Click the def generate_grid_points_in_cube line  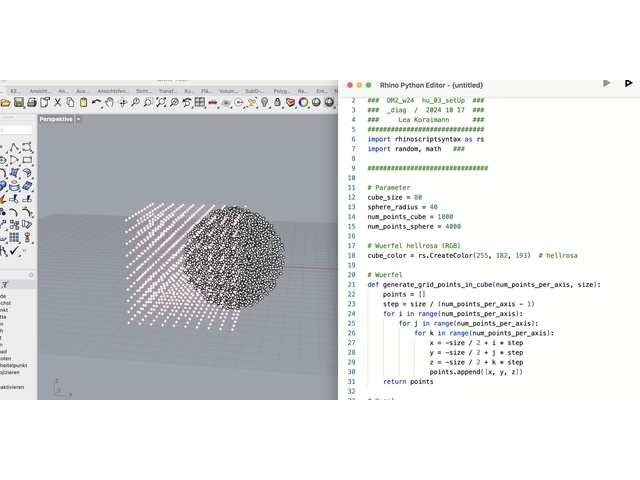[x=484, y=284]
